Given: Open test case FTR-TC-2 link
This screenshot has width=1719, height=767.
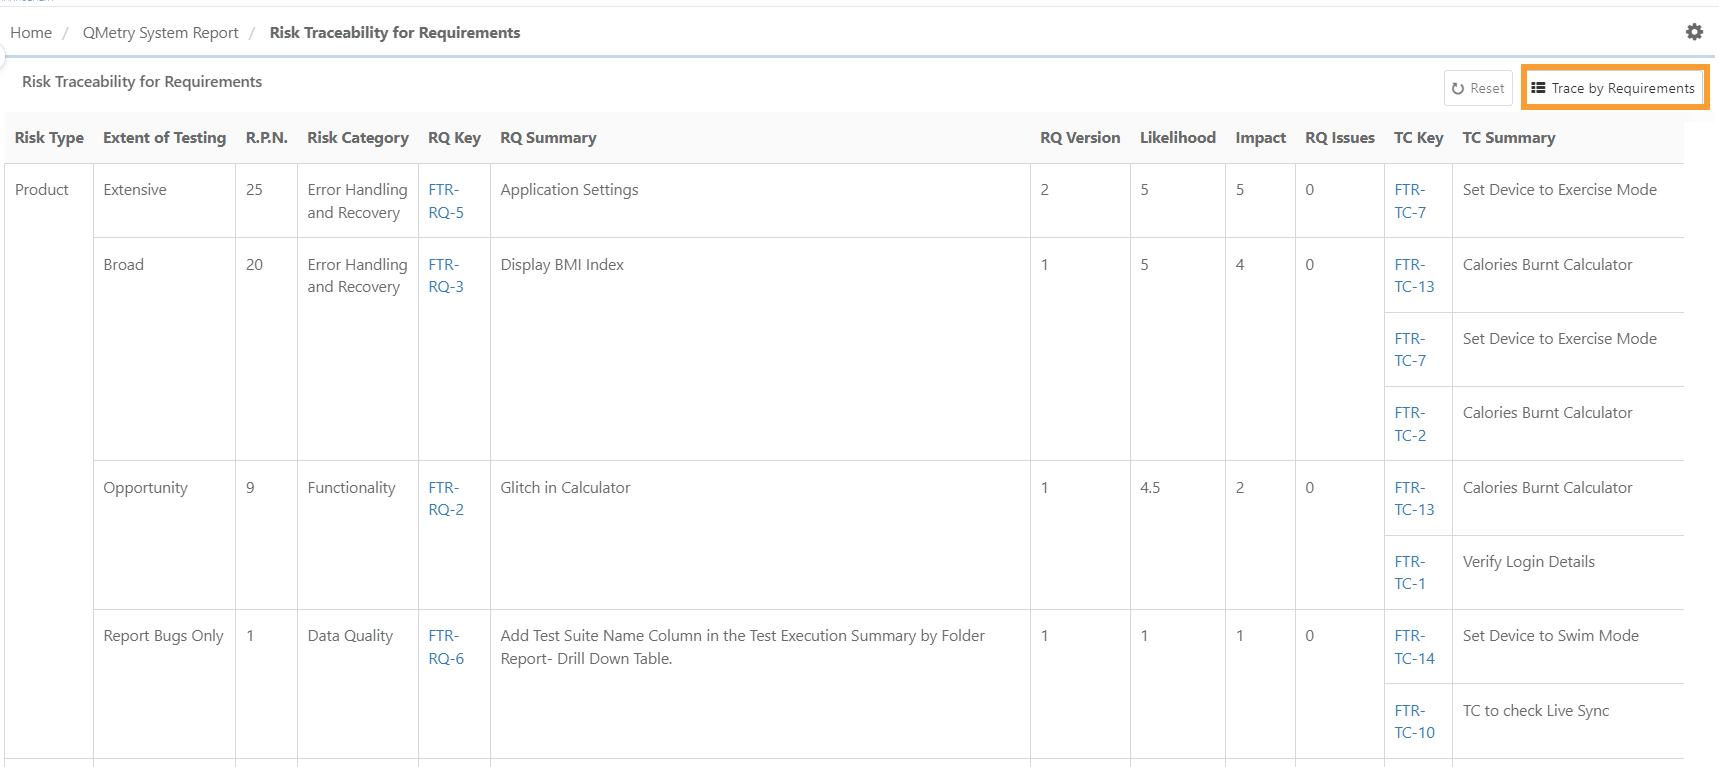Looking at the screenshot, I should 1410,424.
